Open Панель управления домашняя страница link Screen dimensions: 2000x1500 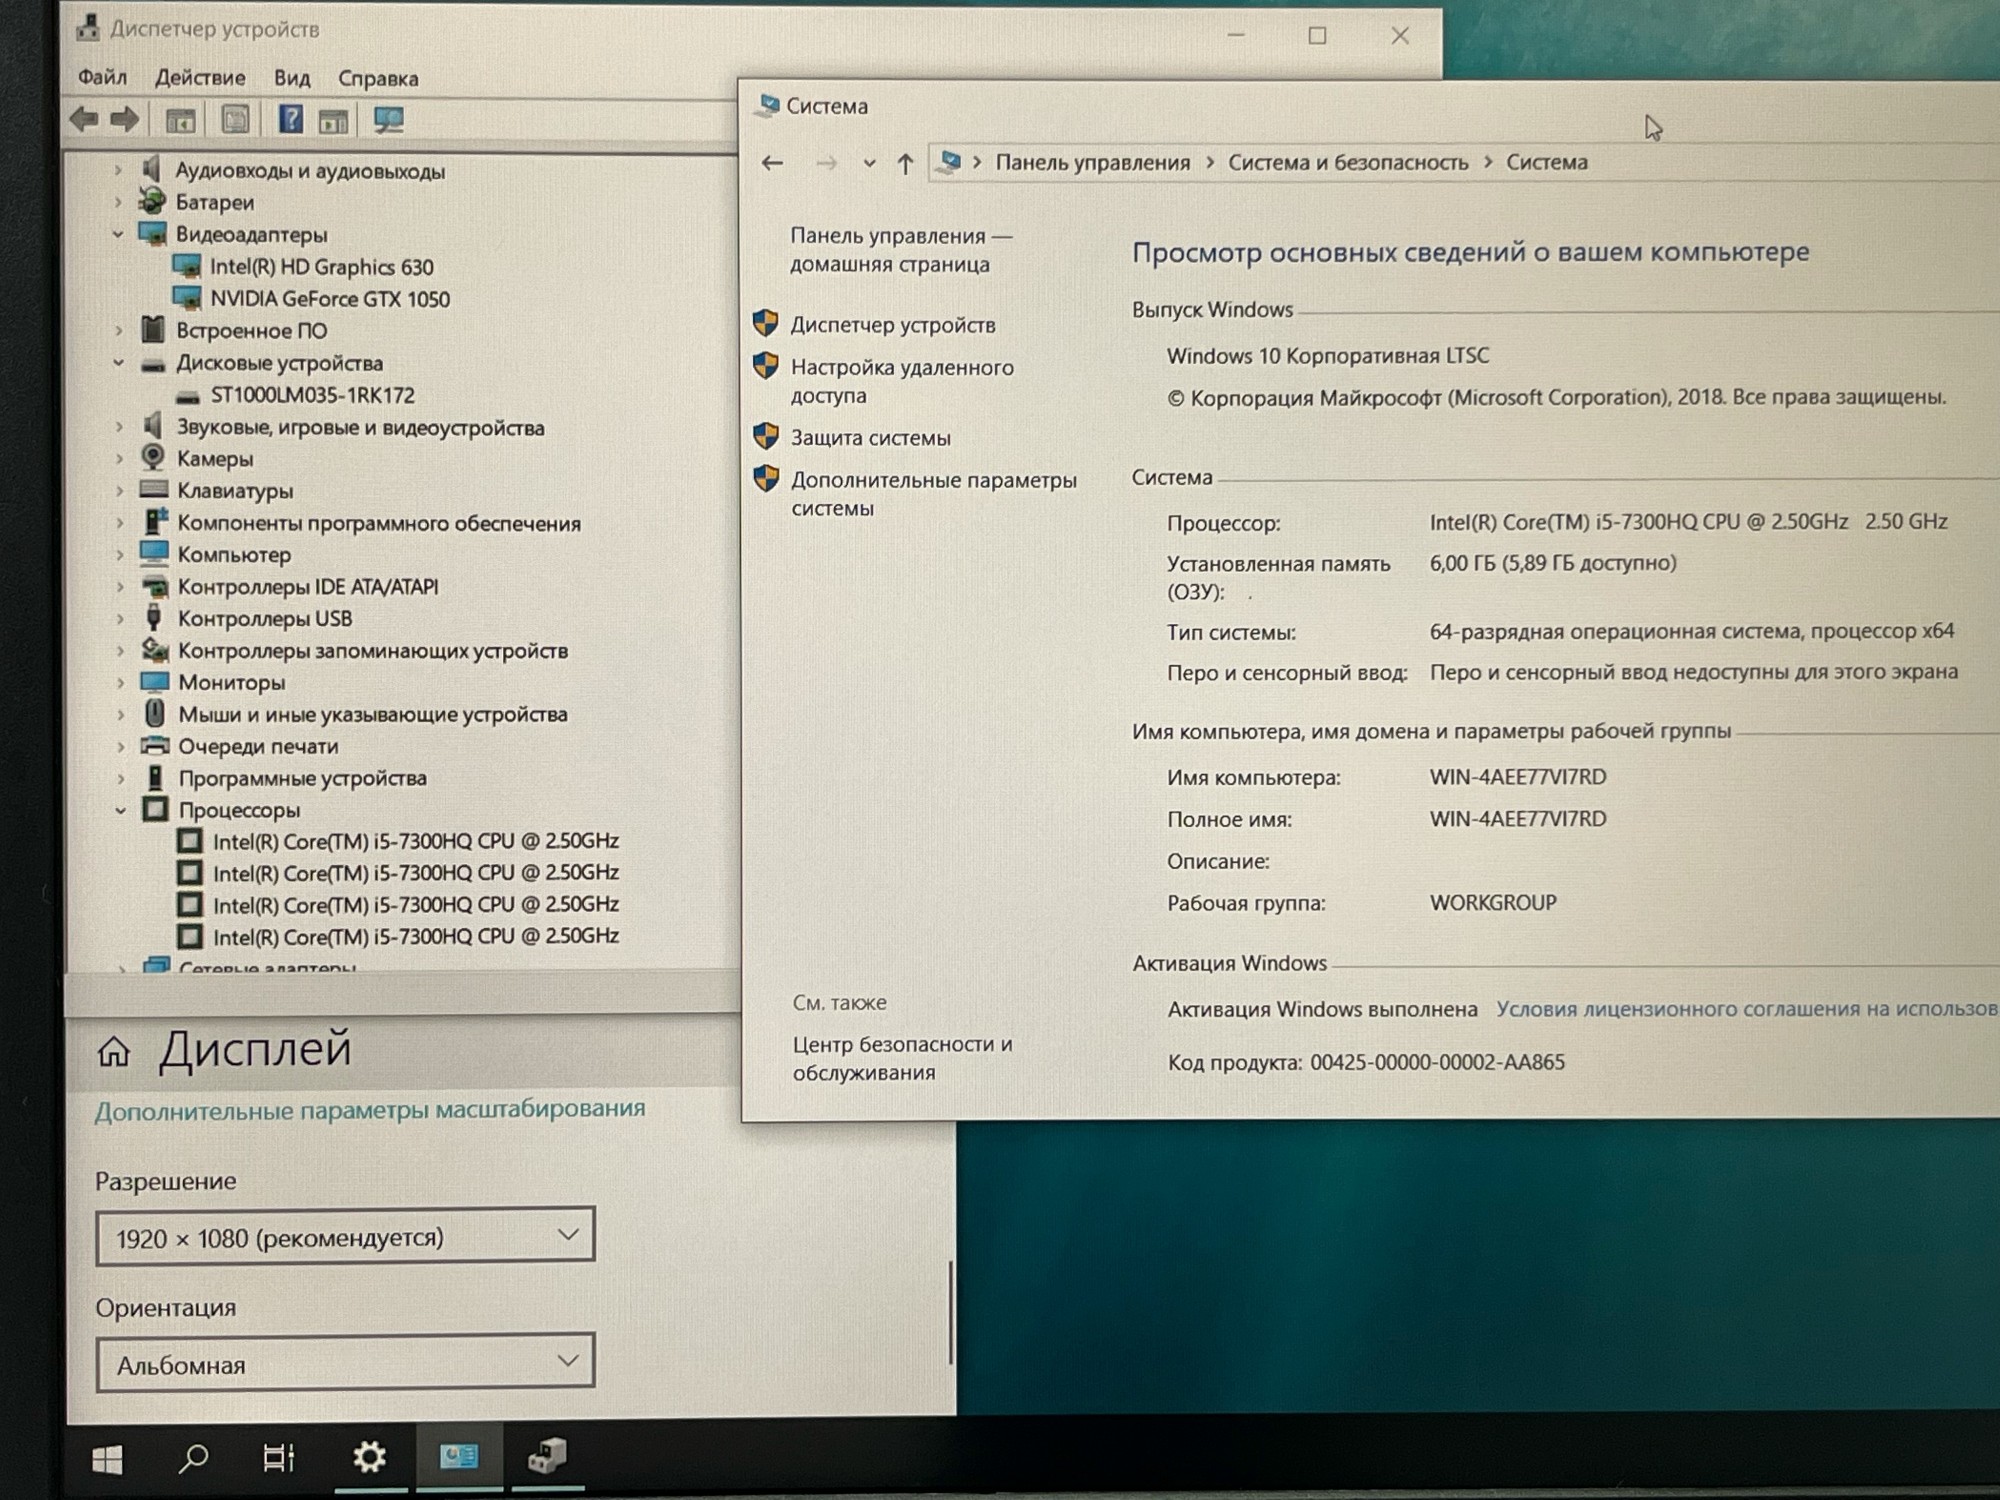tap(901, 250)
